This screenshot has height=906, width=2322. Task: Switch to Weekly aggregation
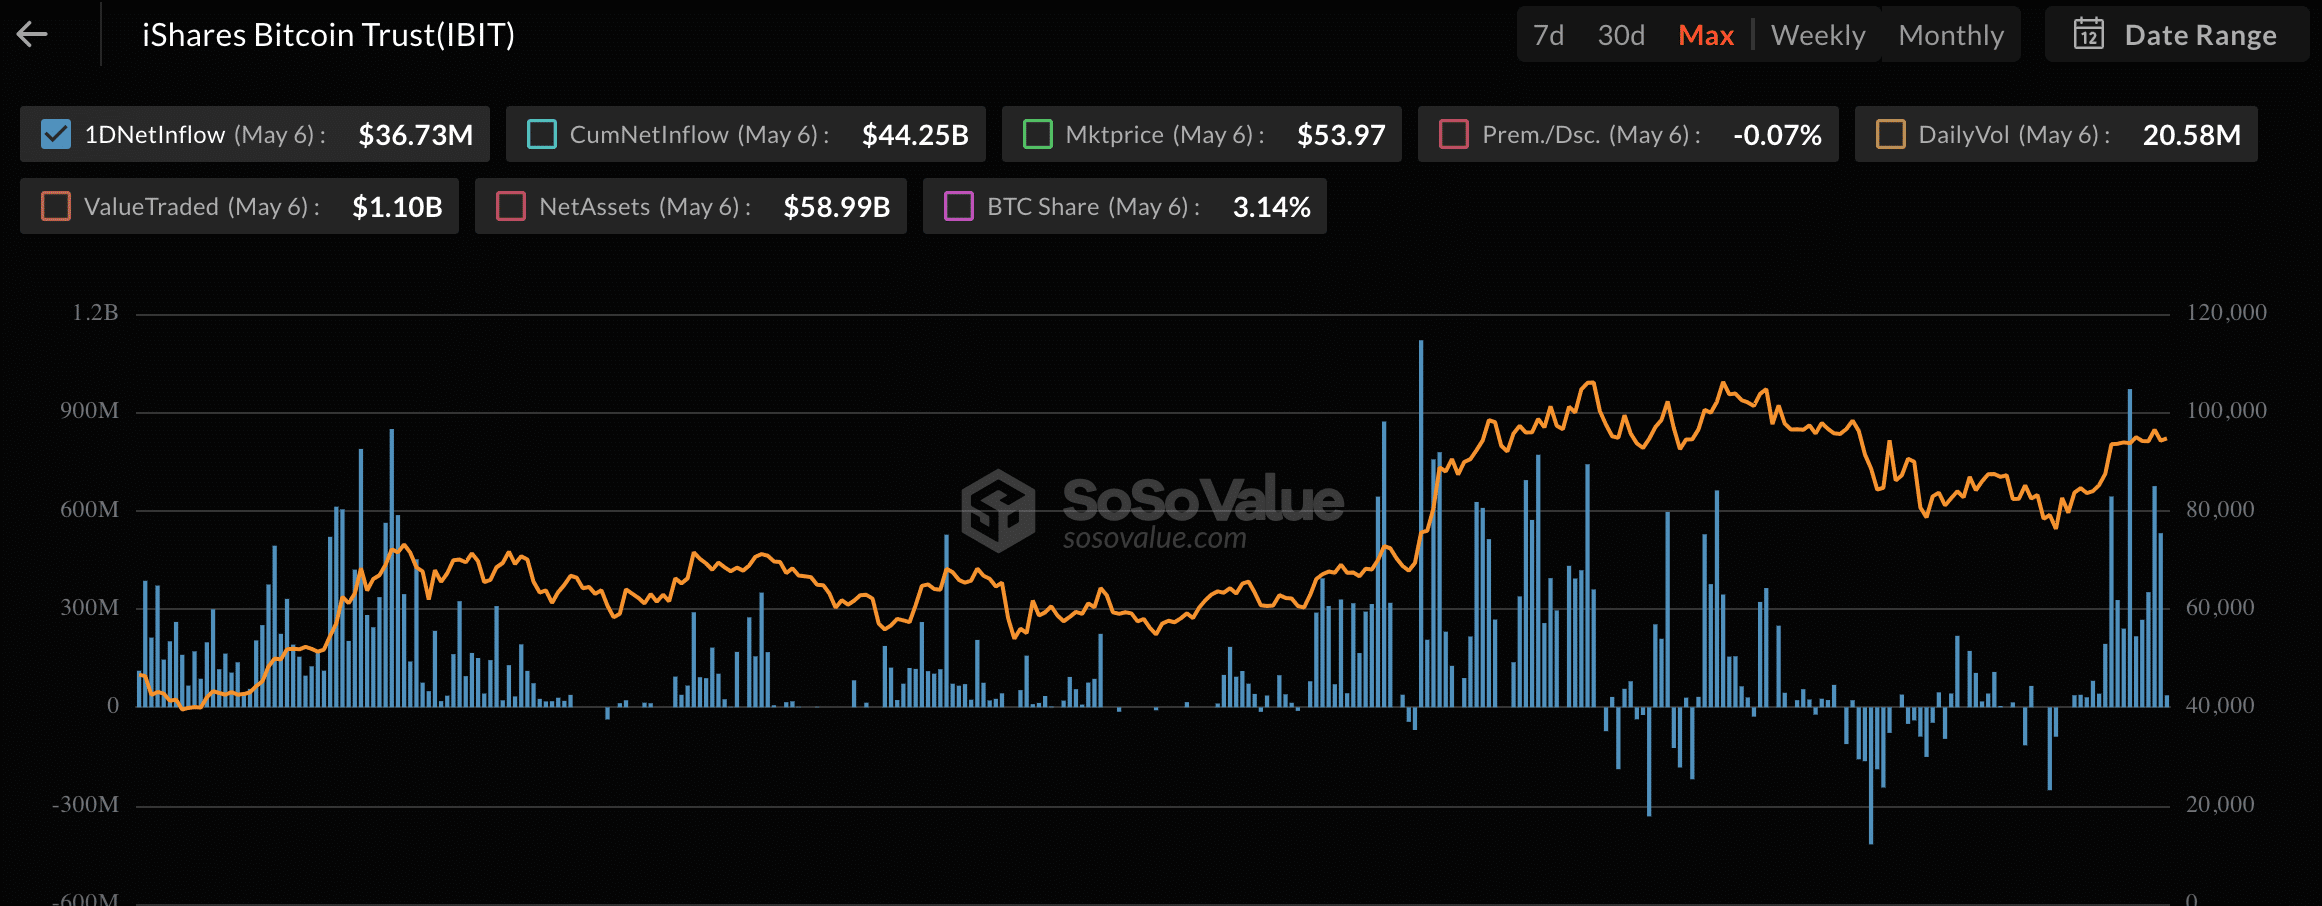click(x=1818, y=35)
